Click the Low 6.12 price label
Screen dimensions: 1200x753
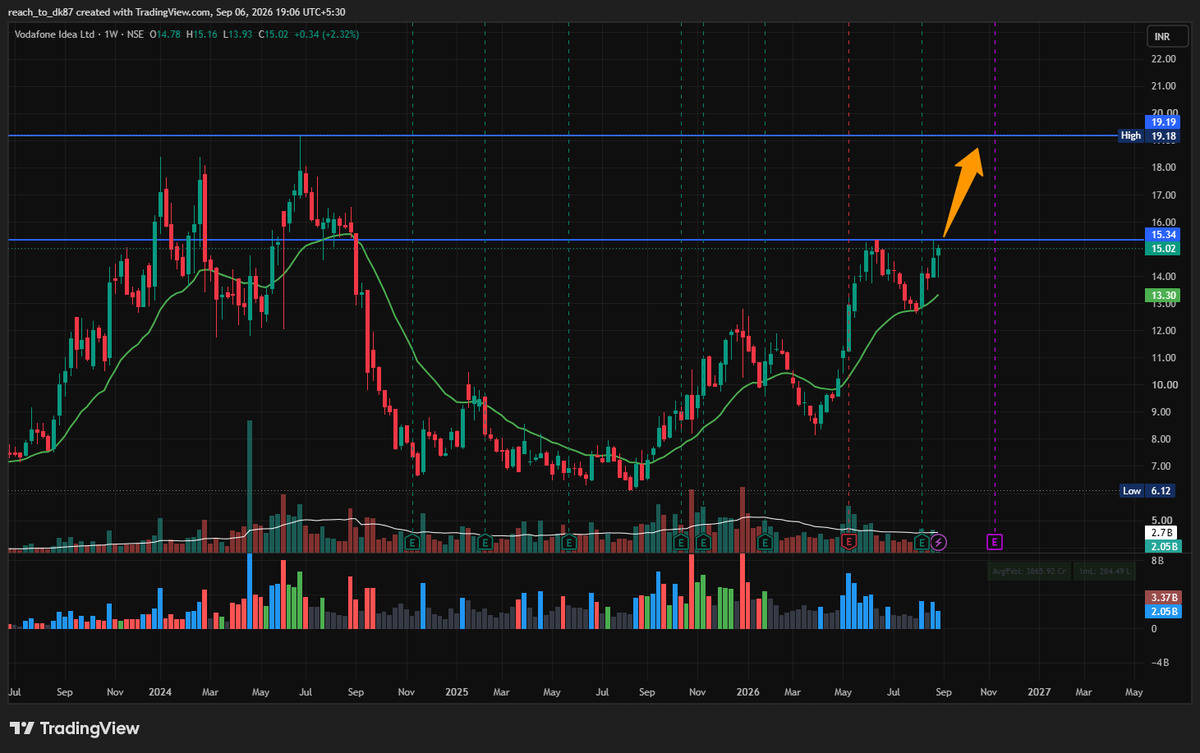1148,491
